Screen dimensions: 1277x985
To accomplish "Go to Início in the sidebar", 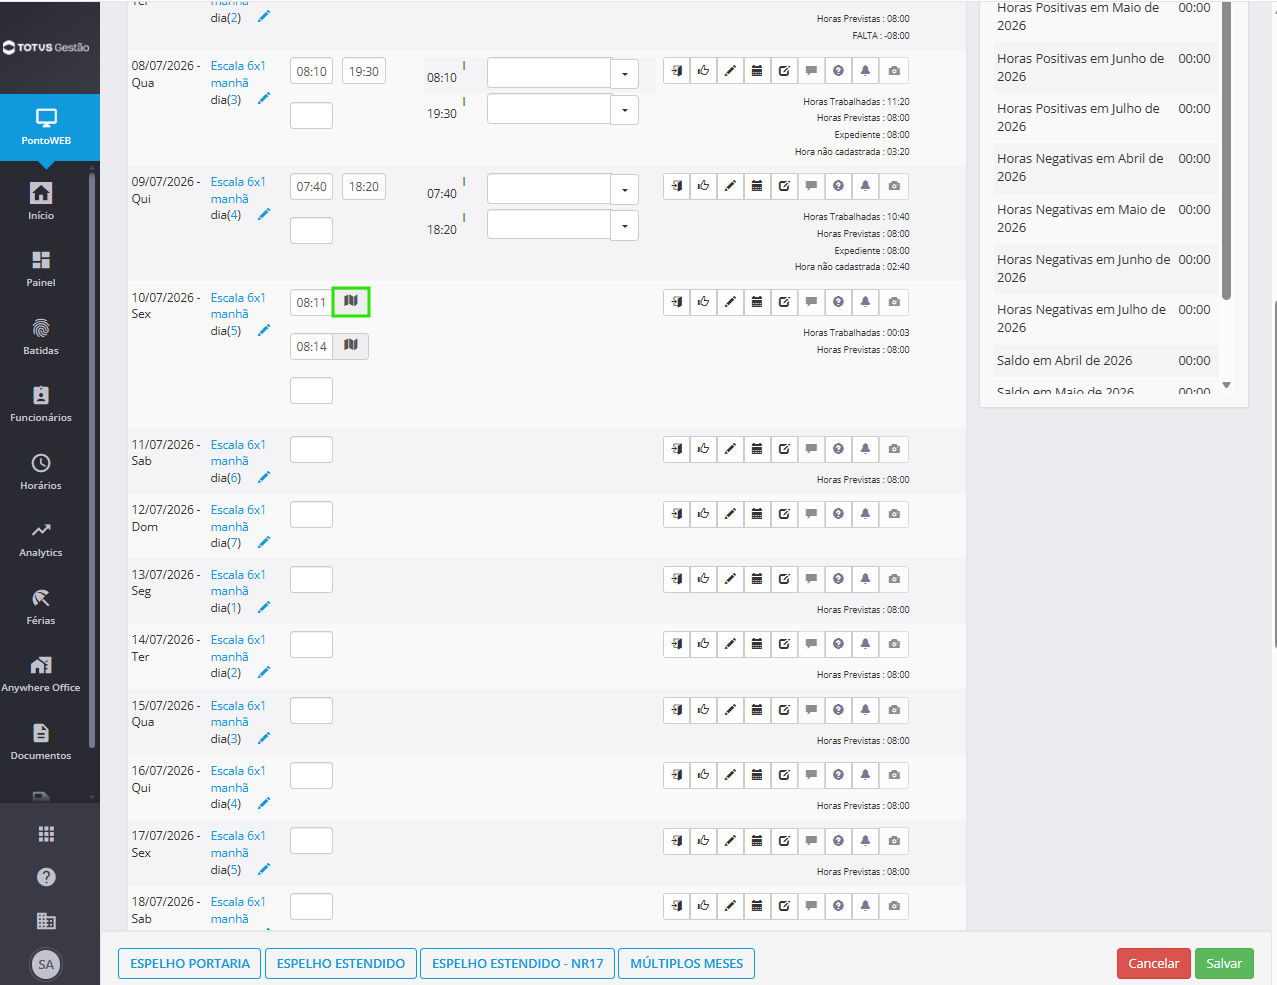I will tap(41, 201).
